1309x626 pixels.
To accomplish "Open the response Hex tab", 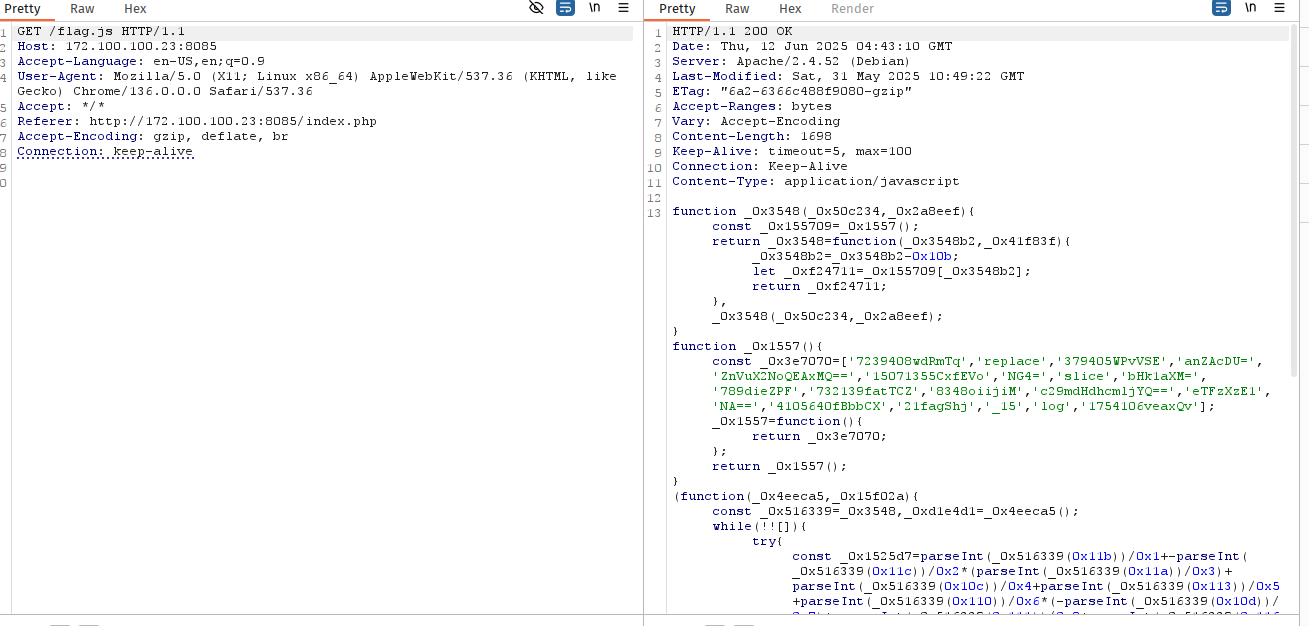I will coord(790,9).
